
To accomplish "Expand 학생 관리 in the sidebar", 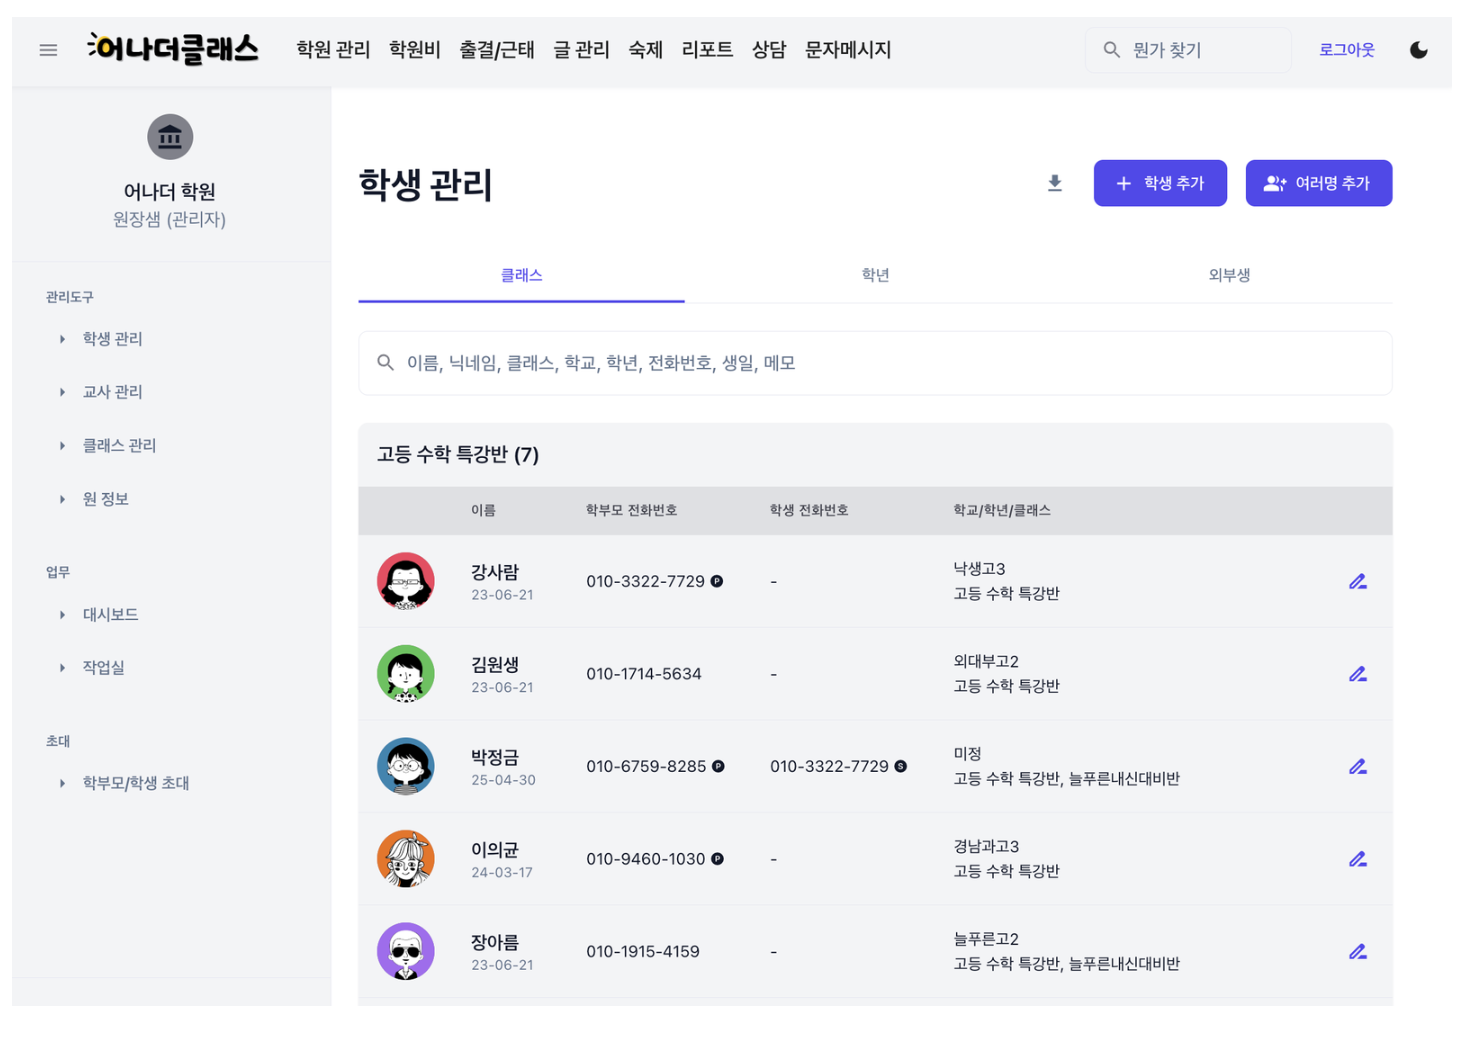I will [112, 339].
